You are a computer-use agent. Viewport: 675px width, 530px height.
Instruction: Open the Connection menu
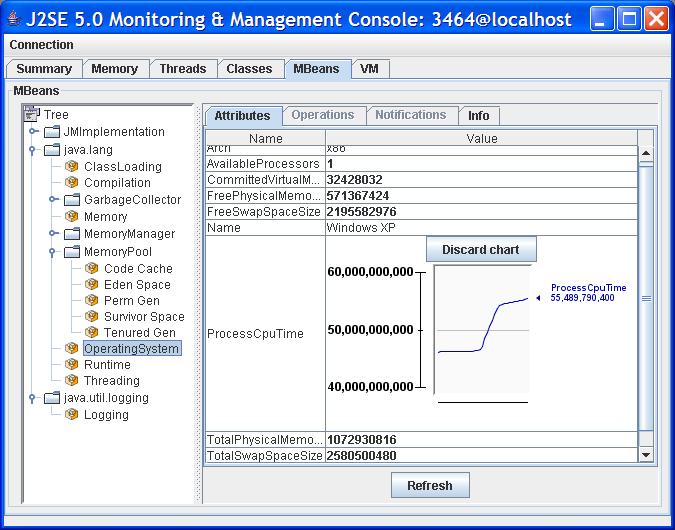coord(41,45)
